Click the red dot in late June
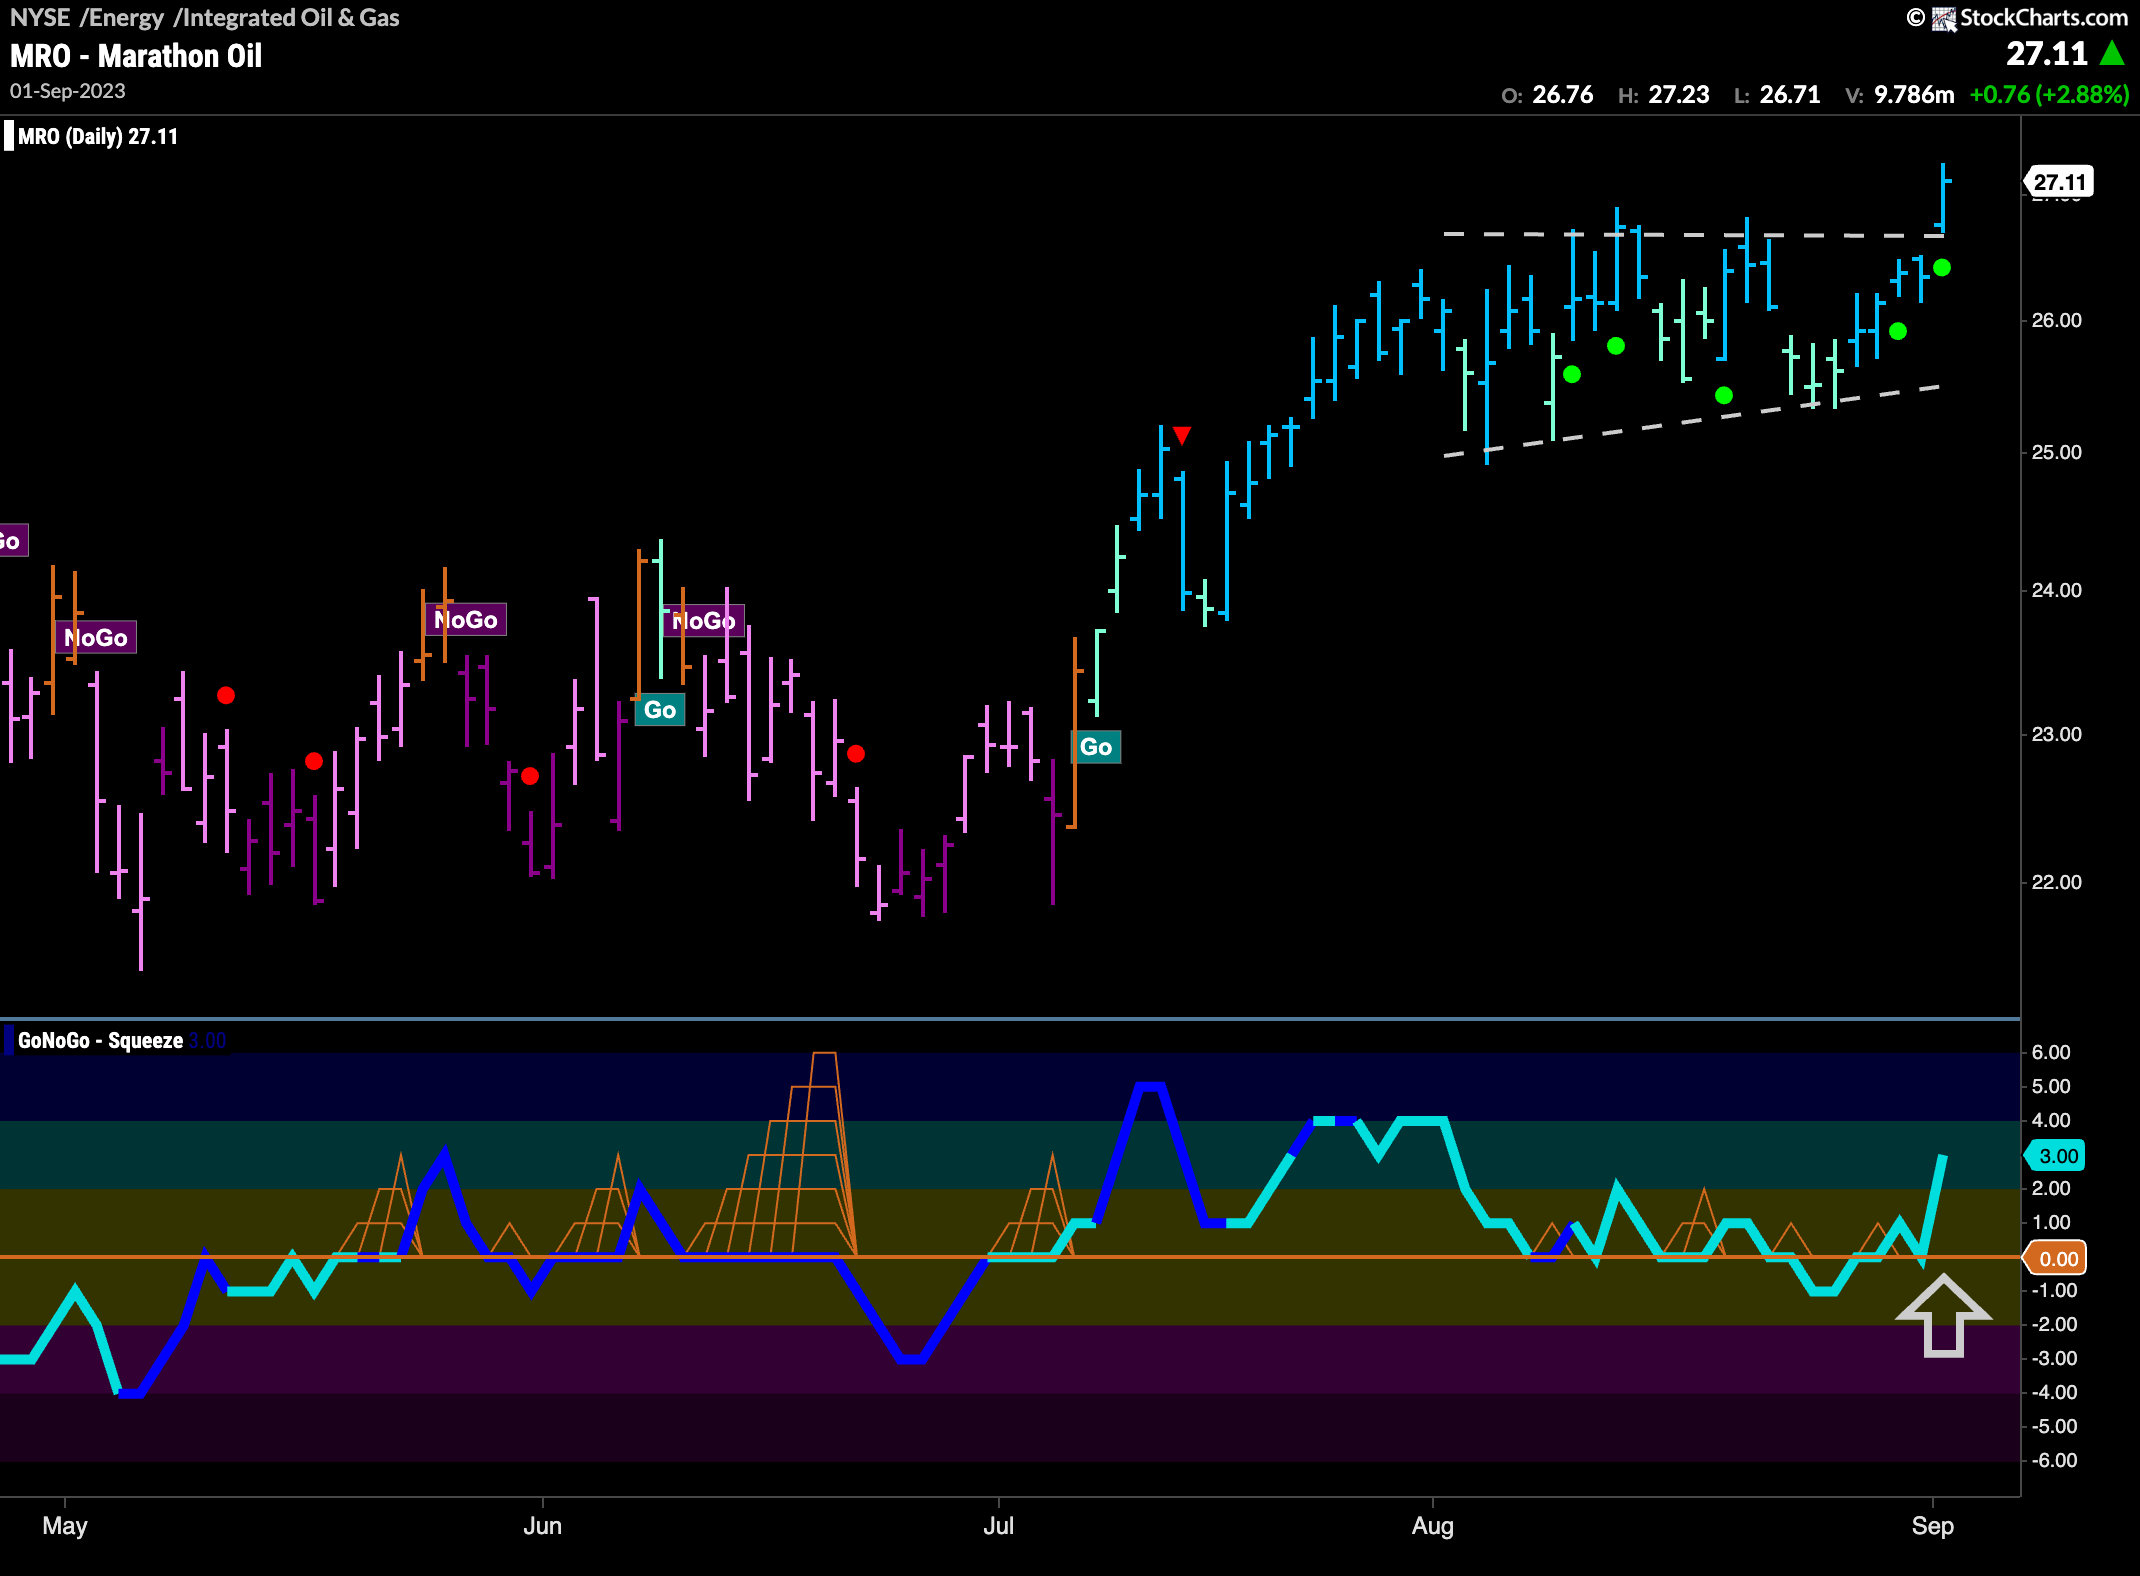Screen dimensions: 2140x1576 pos(856,754)
